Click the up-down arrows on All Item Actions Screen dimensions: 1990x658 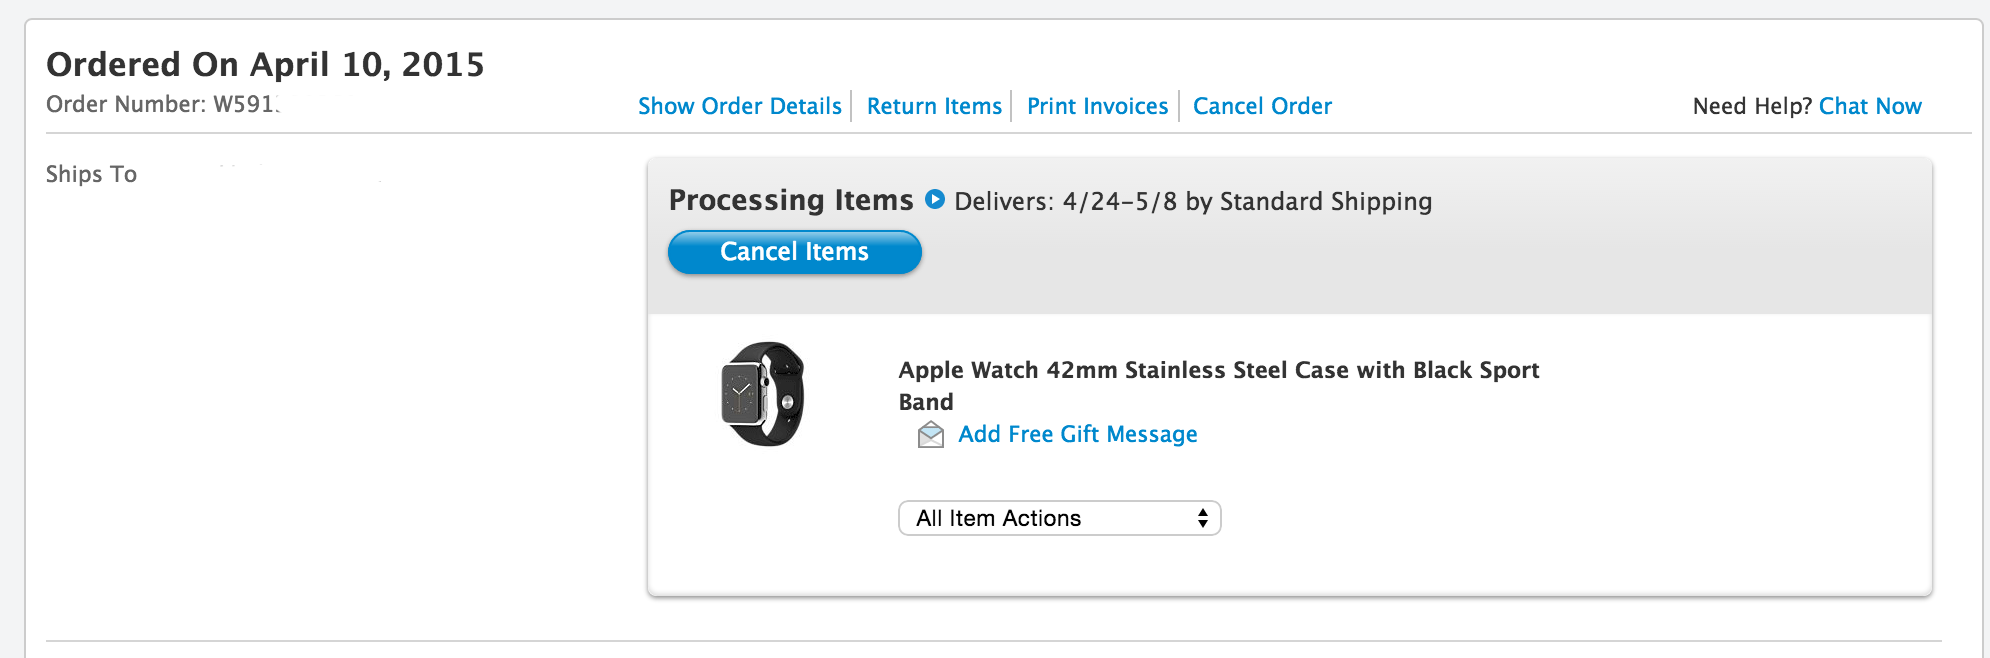1202,518
